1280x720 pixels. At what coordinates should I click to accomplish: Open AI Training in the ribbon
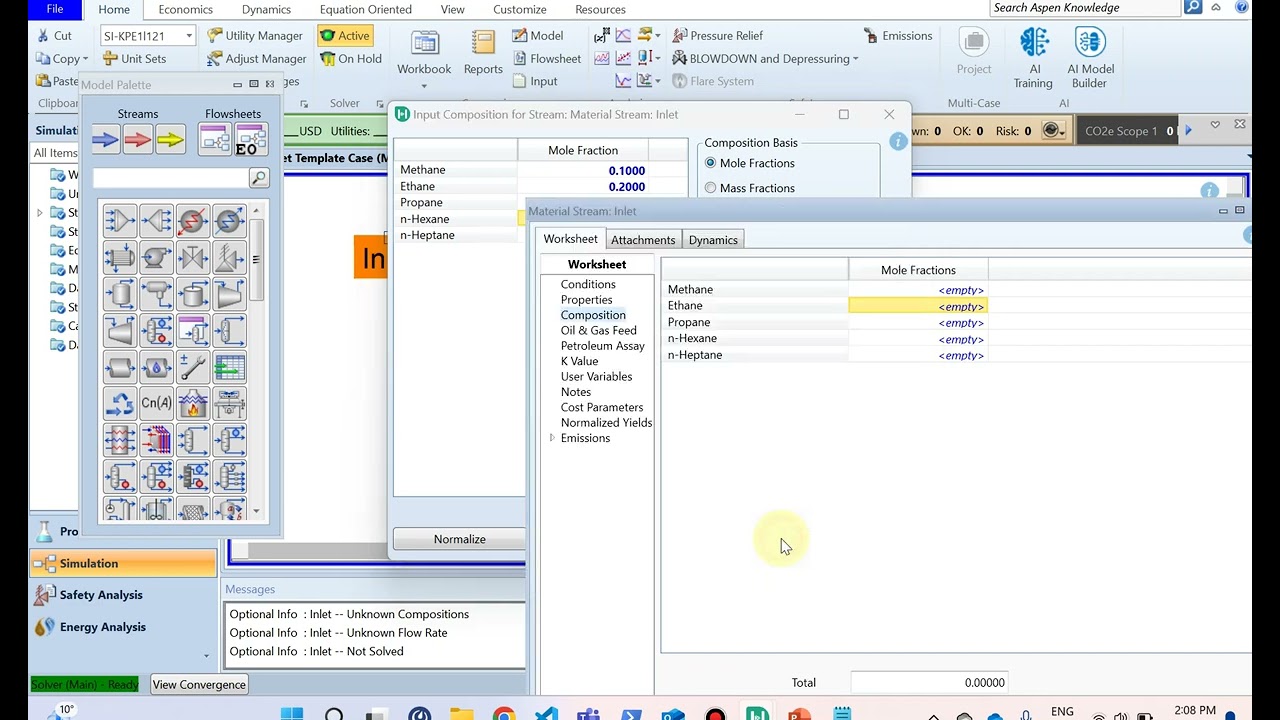tap(1033, 58)
